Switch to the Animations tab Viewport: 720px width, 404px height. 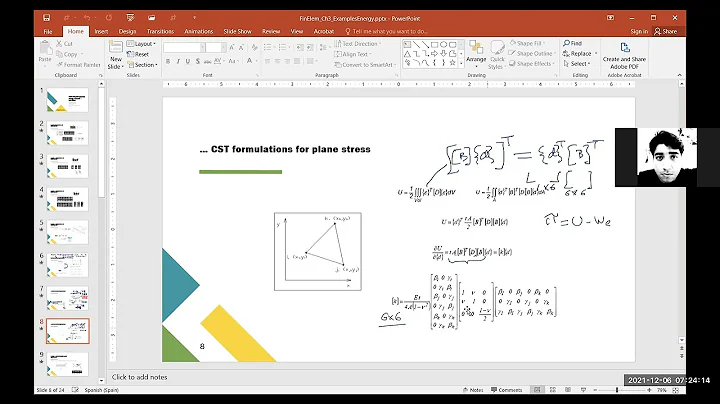[199, 31]
